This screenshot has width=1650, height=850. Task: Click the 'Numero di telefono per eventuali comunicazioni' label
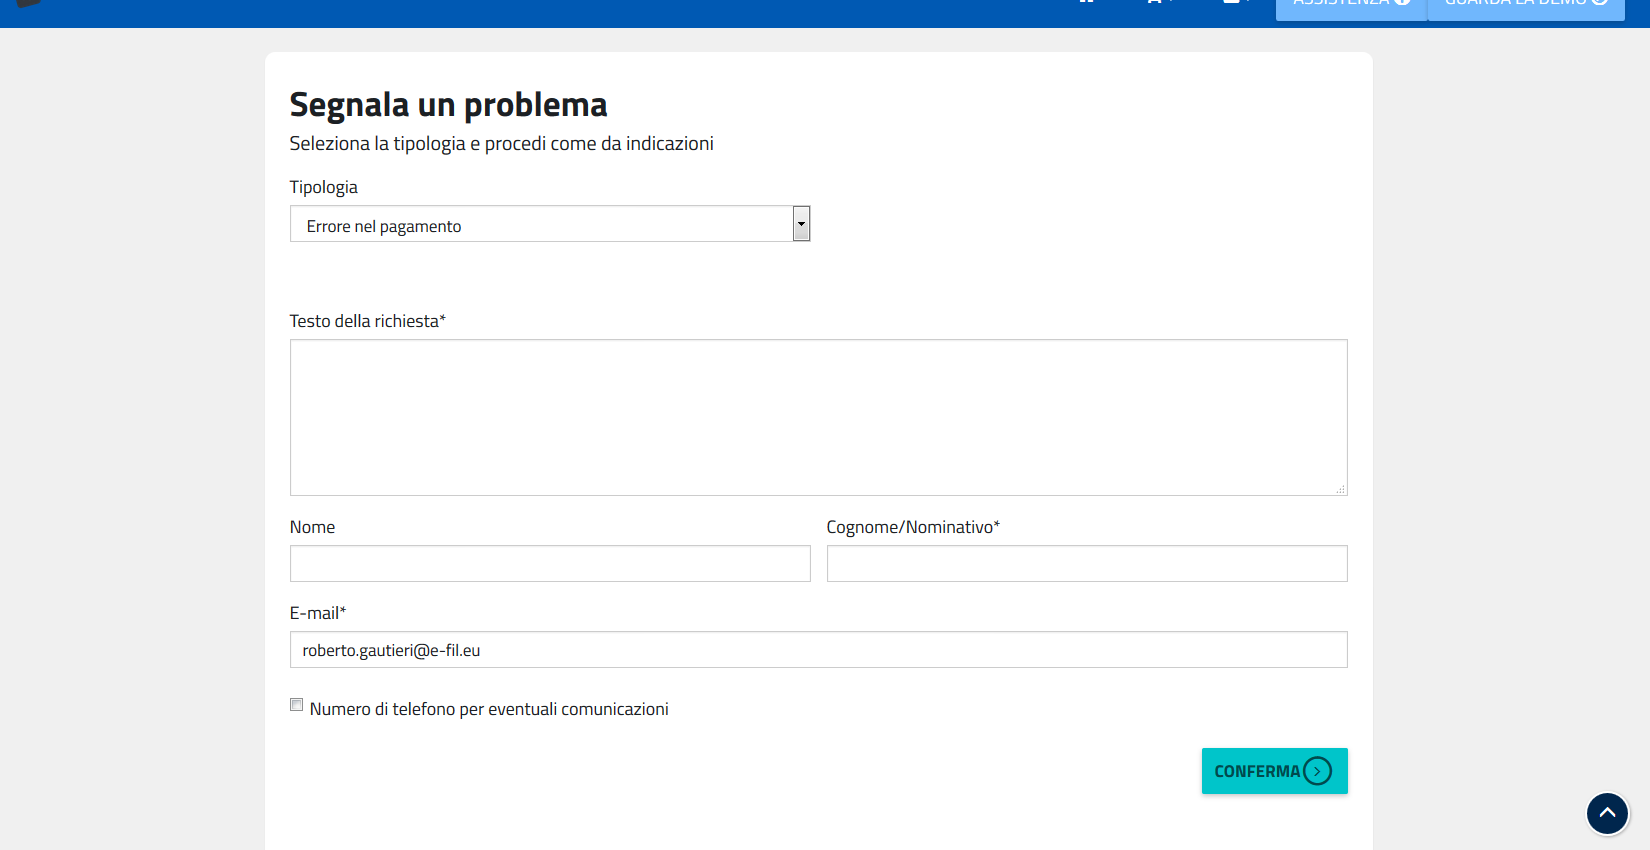[x=489, y=709]
